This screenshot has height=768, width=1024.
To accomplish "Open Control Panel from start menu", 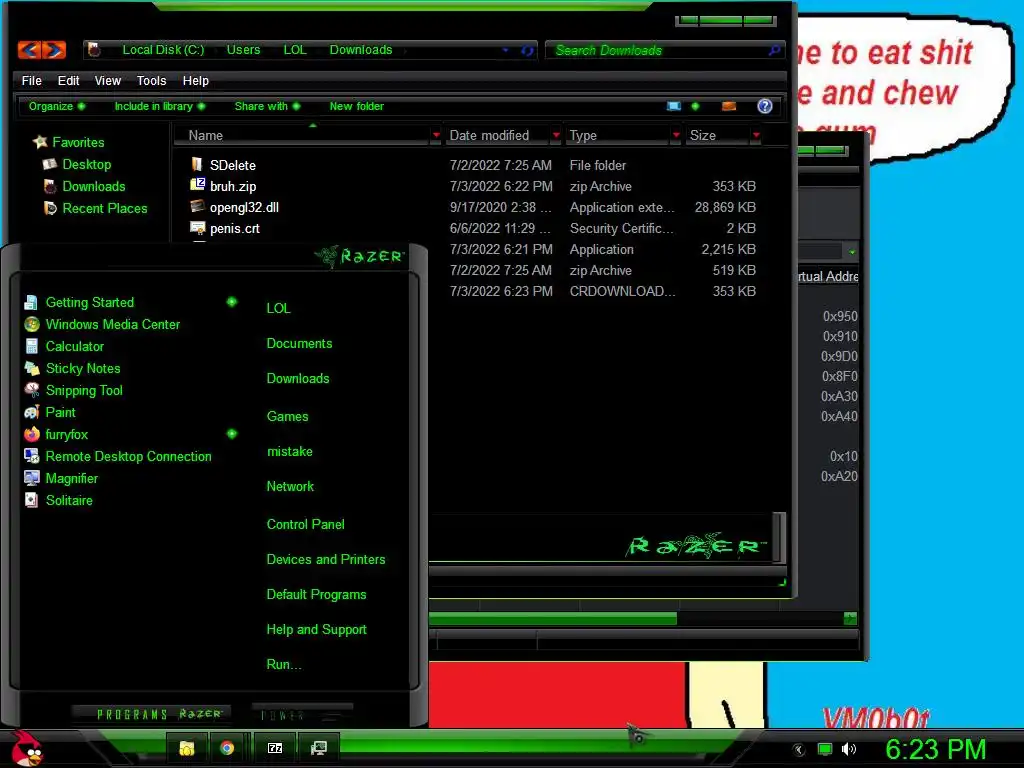I will 305,524.
